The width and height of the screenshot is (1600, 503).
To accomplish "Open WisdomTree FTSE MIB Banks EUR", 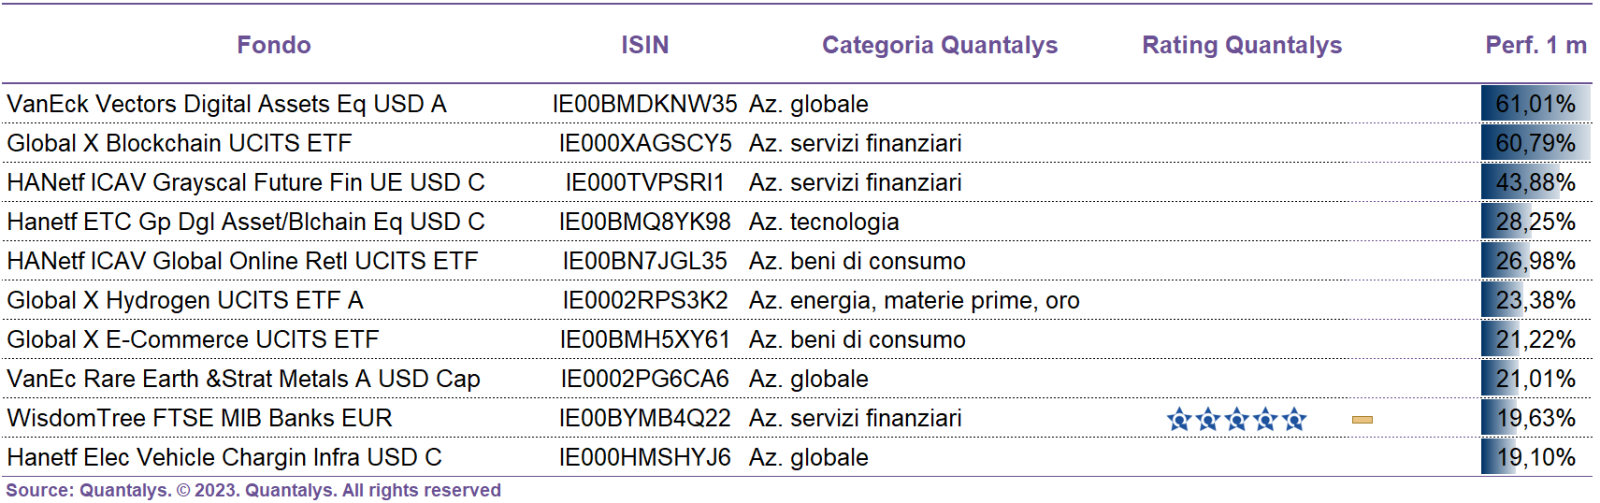I will (200, 418).
